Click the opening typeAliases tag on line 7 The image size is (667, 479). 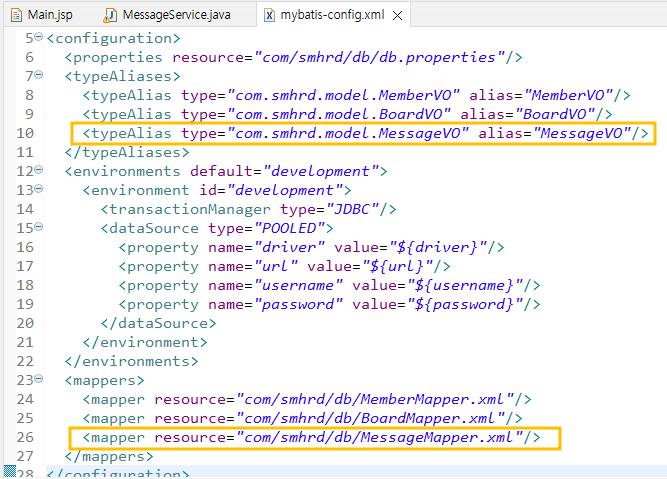coord(123,76)
